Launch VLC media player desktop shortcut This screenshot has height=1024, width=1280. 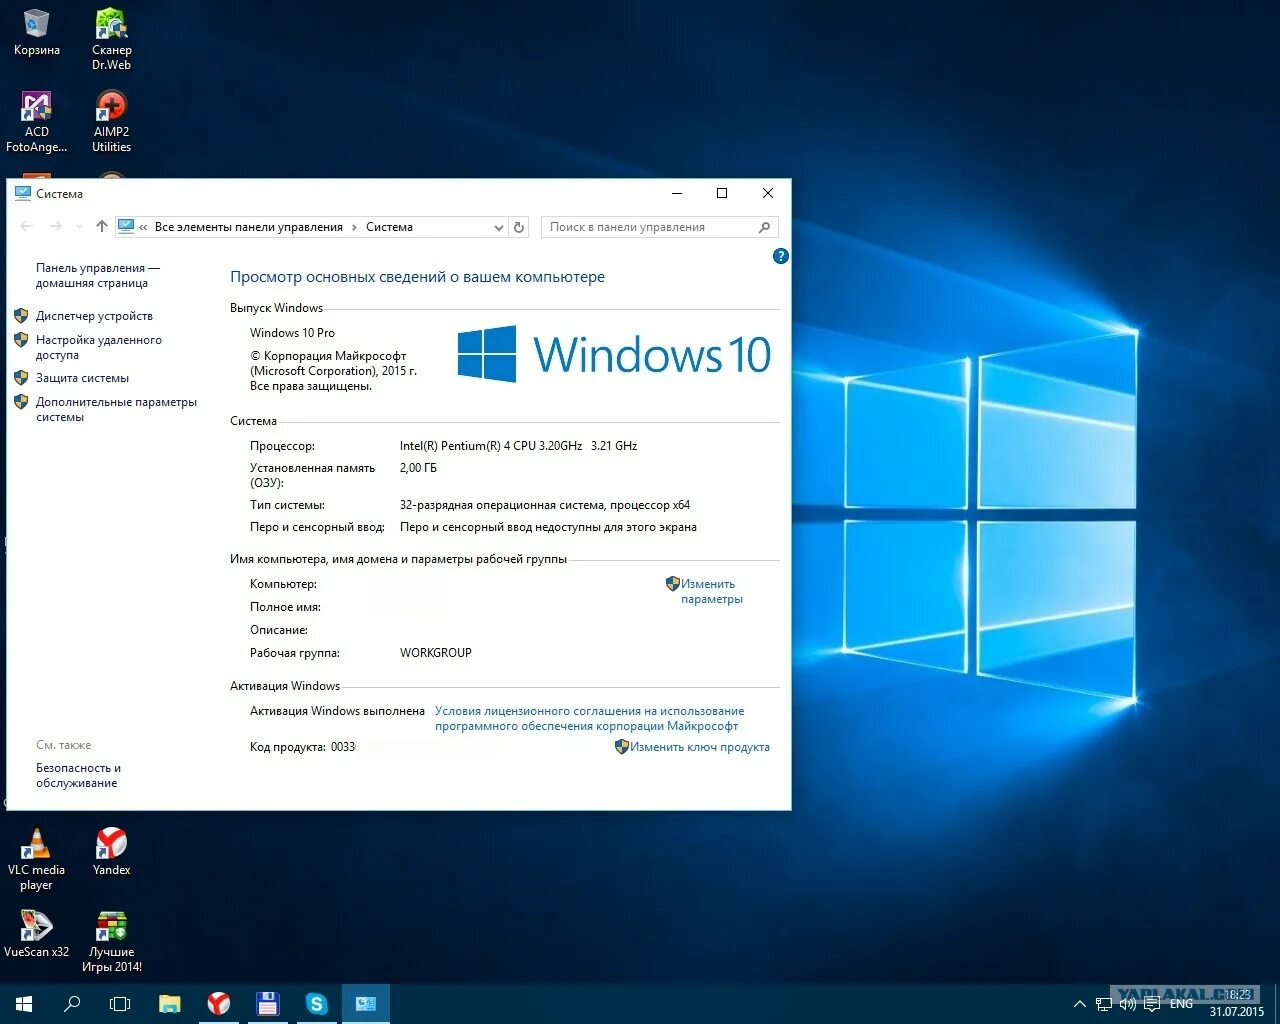point(36,859)
